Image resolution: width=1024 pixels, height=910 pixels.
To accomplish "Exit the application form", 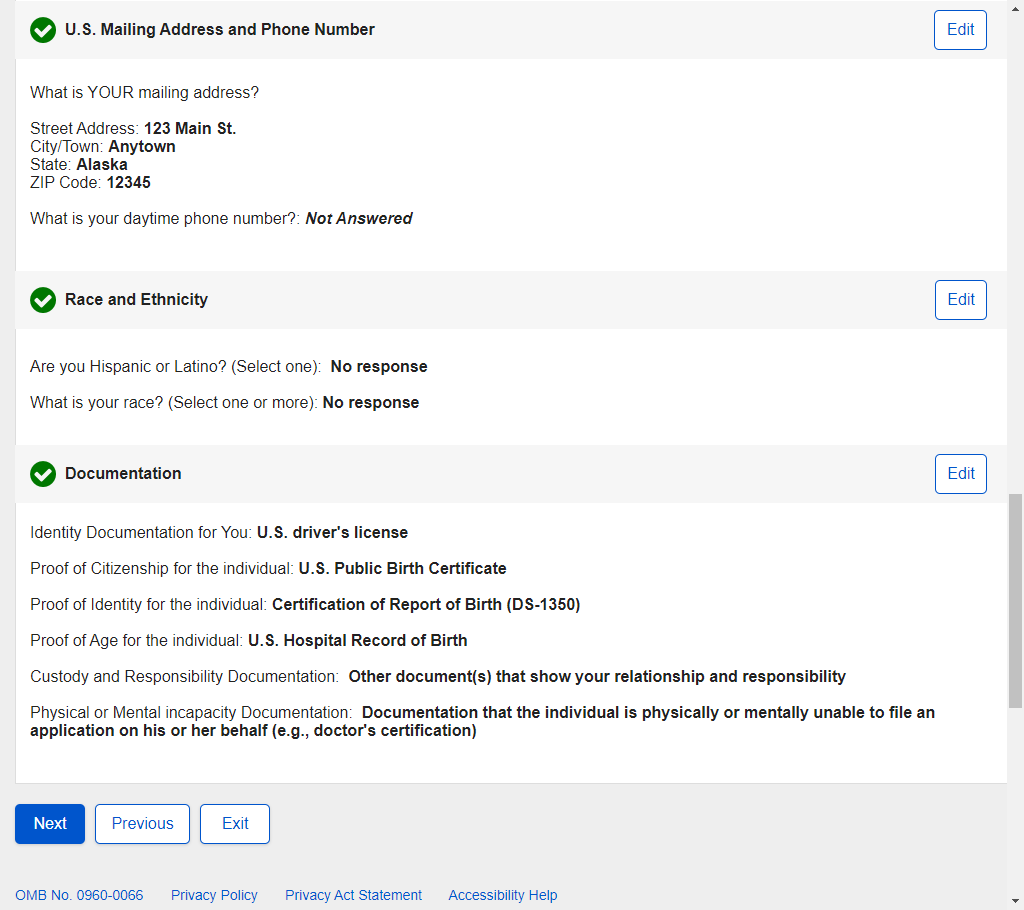I will tap(235, 824).
